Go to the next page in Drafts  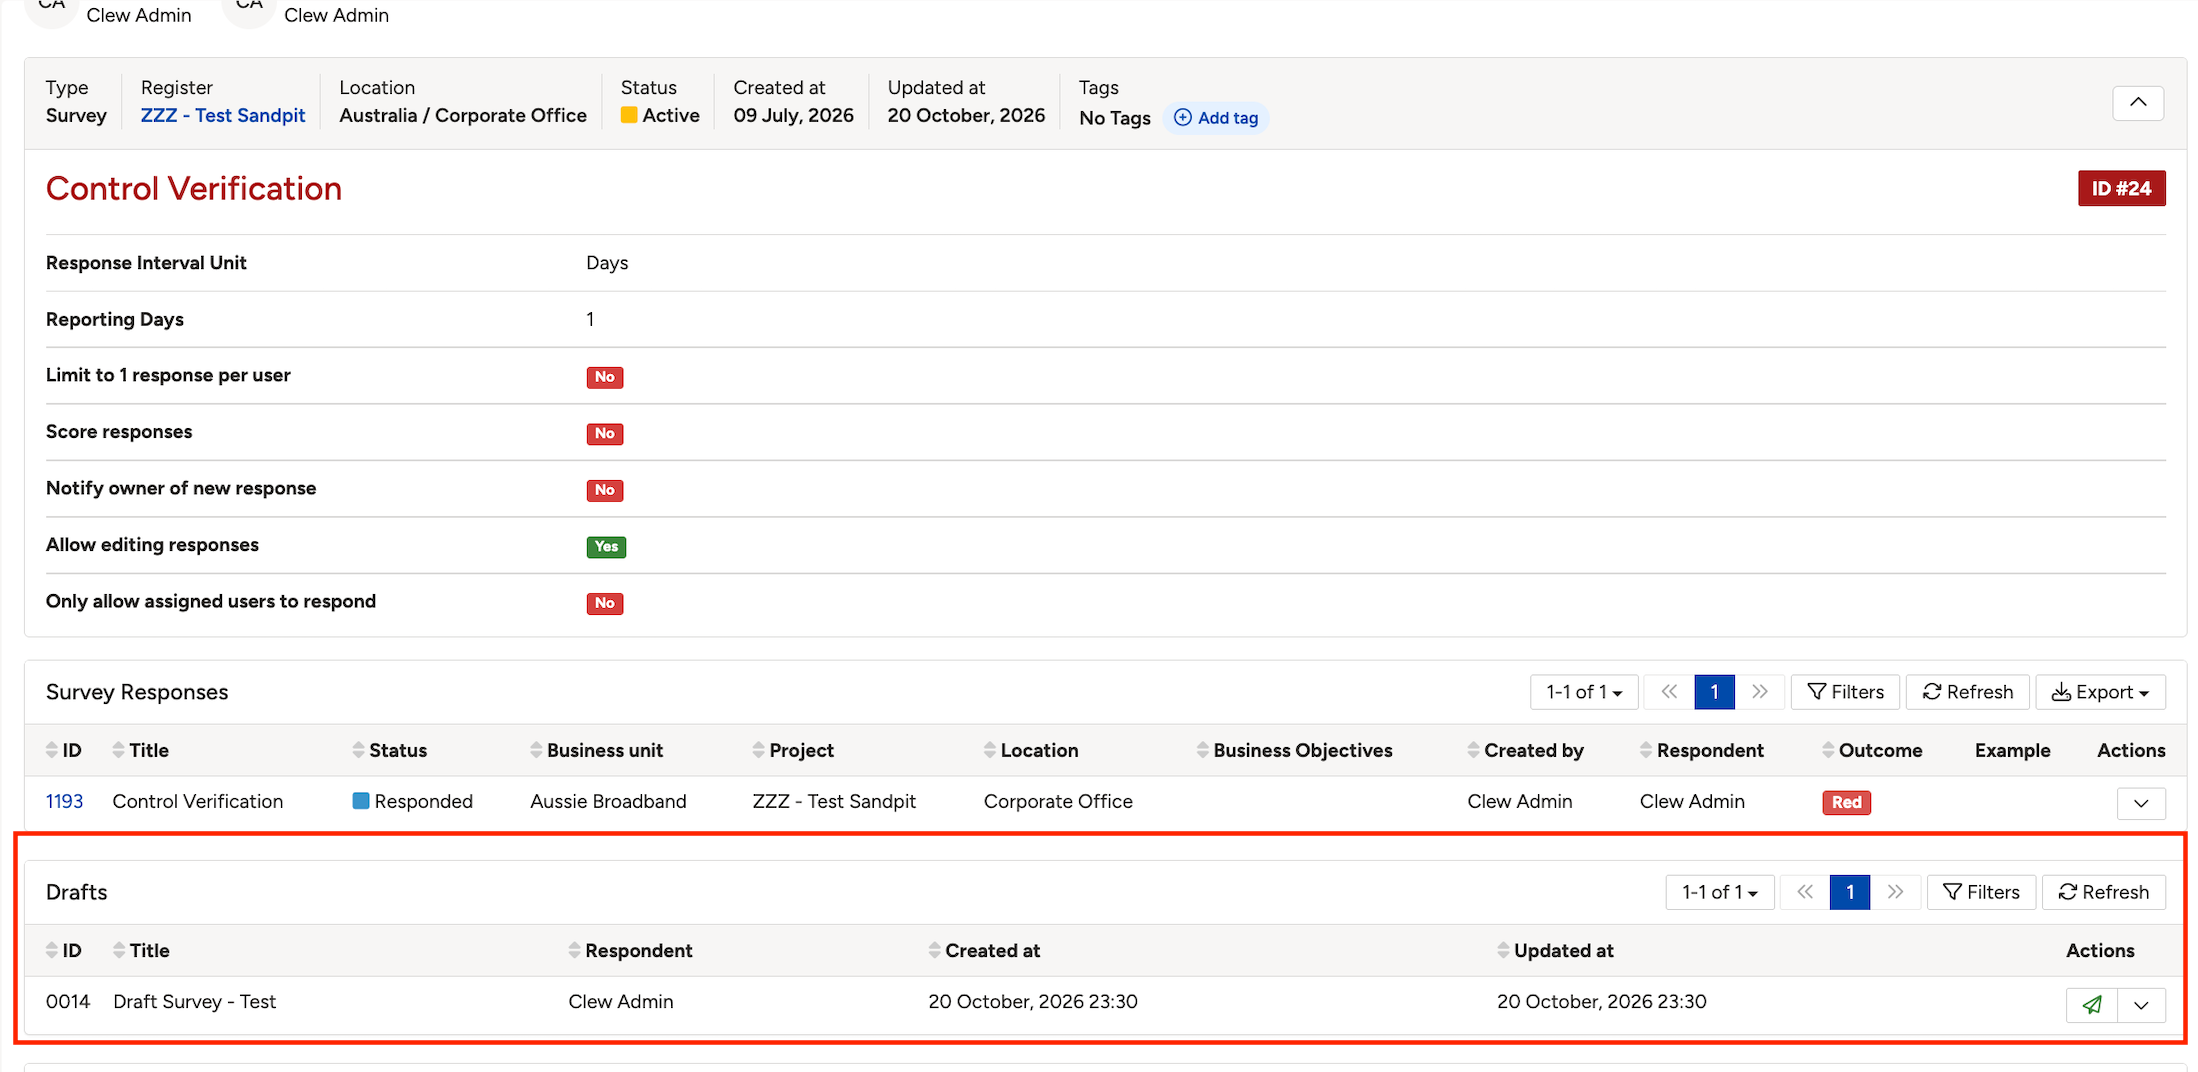pos(1895,892)
